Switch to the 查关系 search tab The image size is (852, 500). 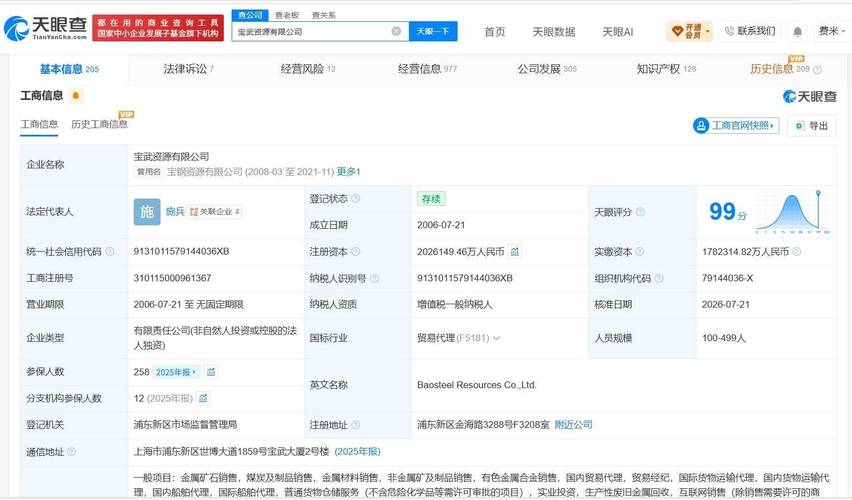click(324, 15)
